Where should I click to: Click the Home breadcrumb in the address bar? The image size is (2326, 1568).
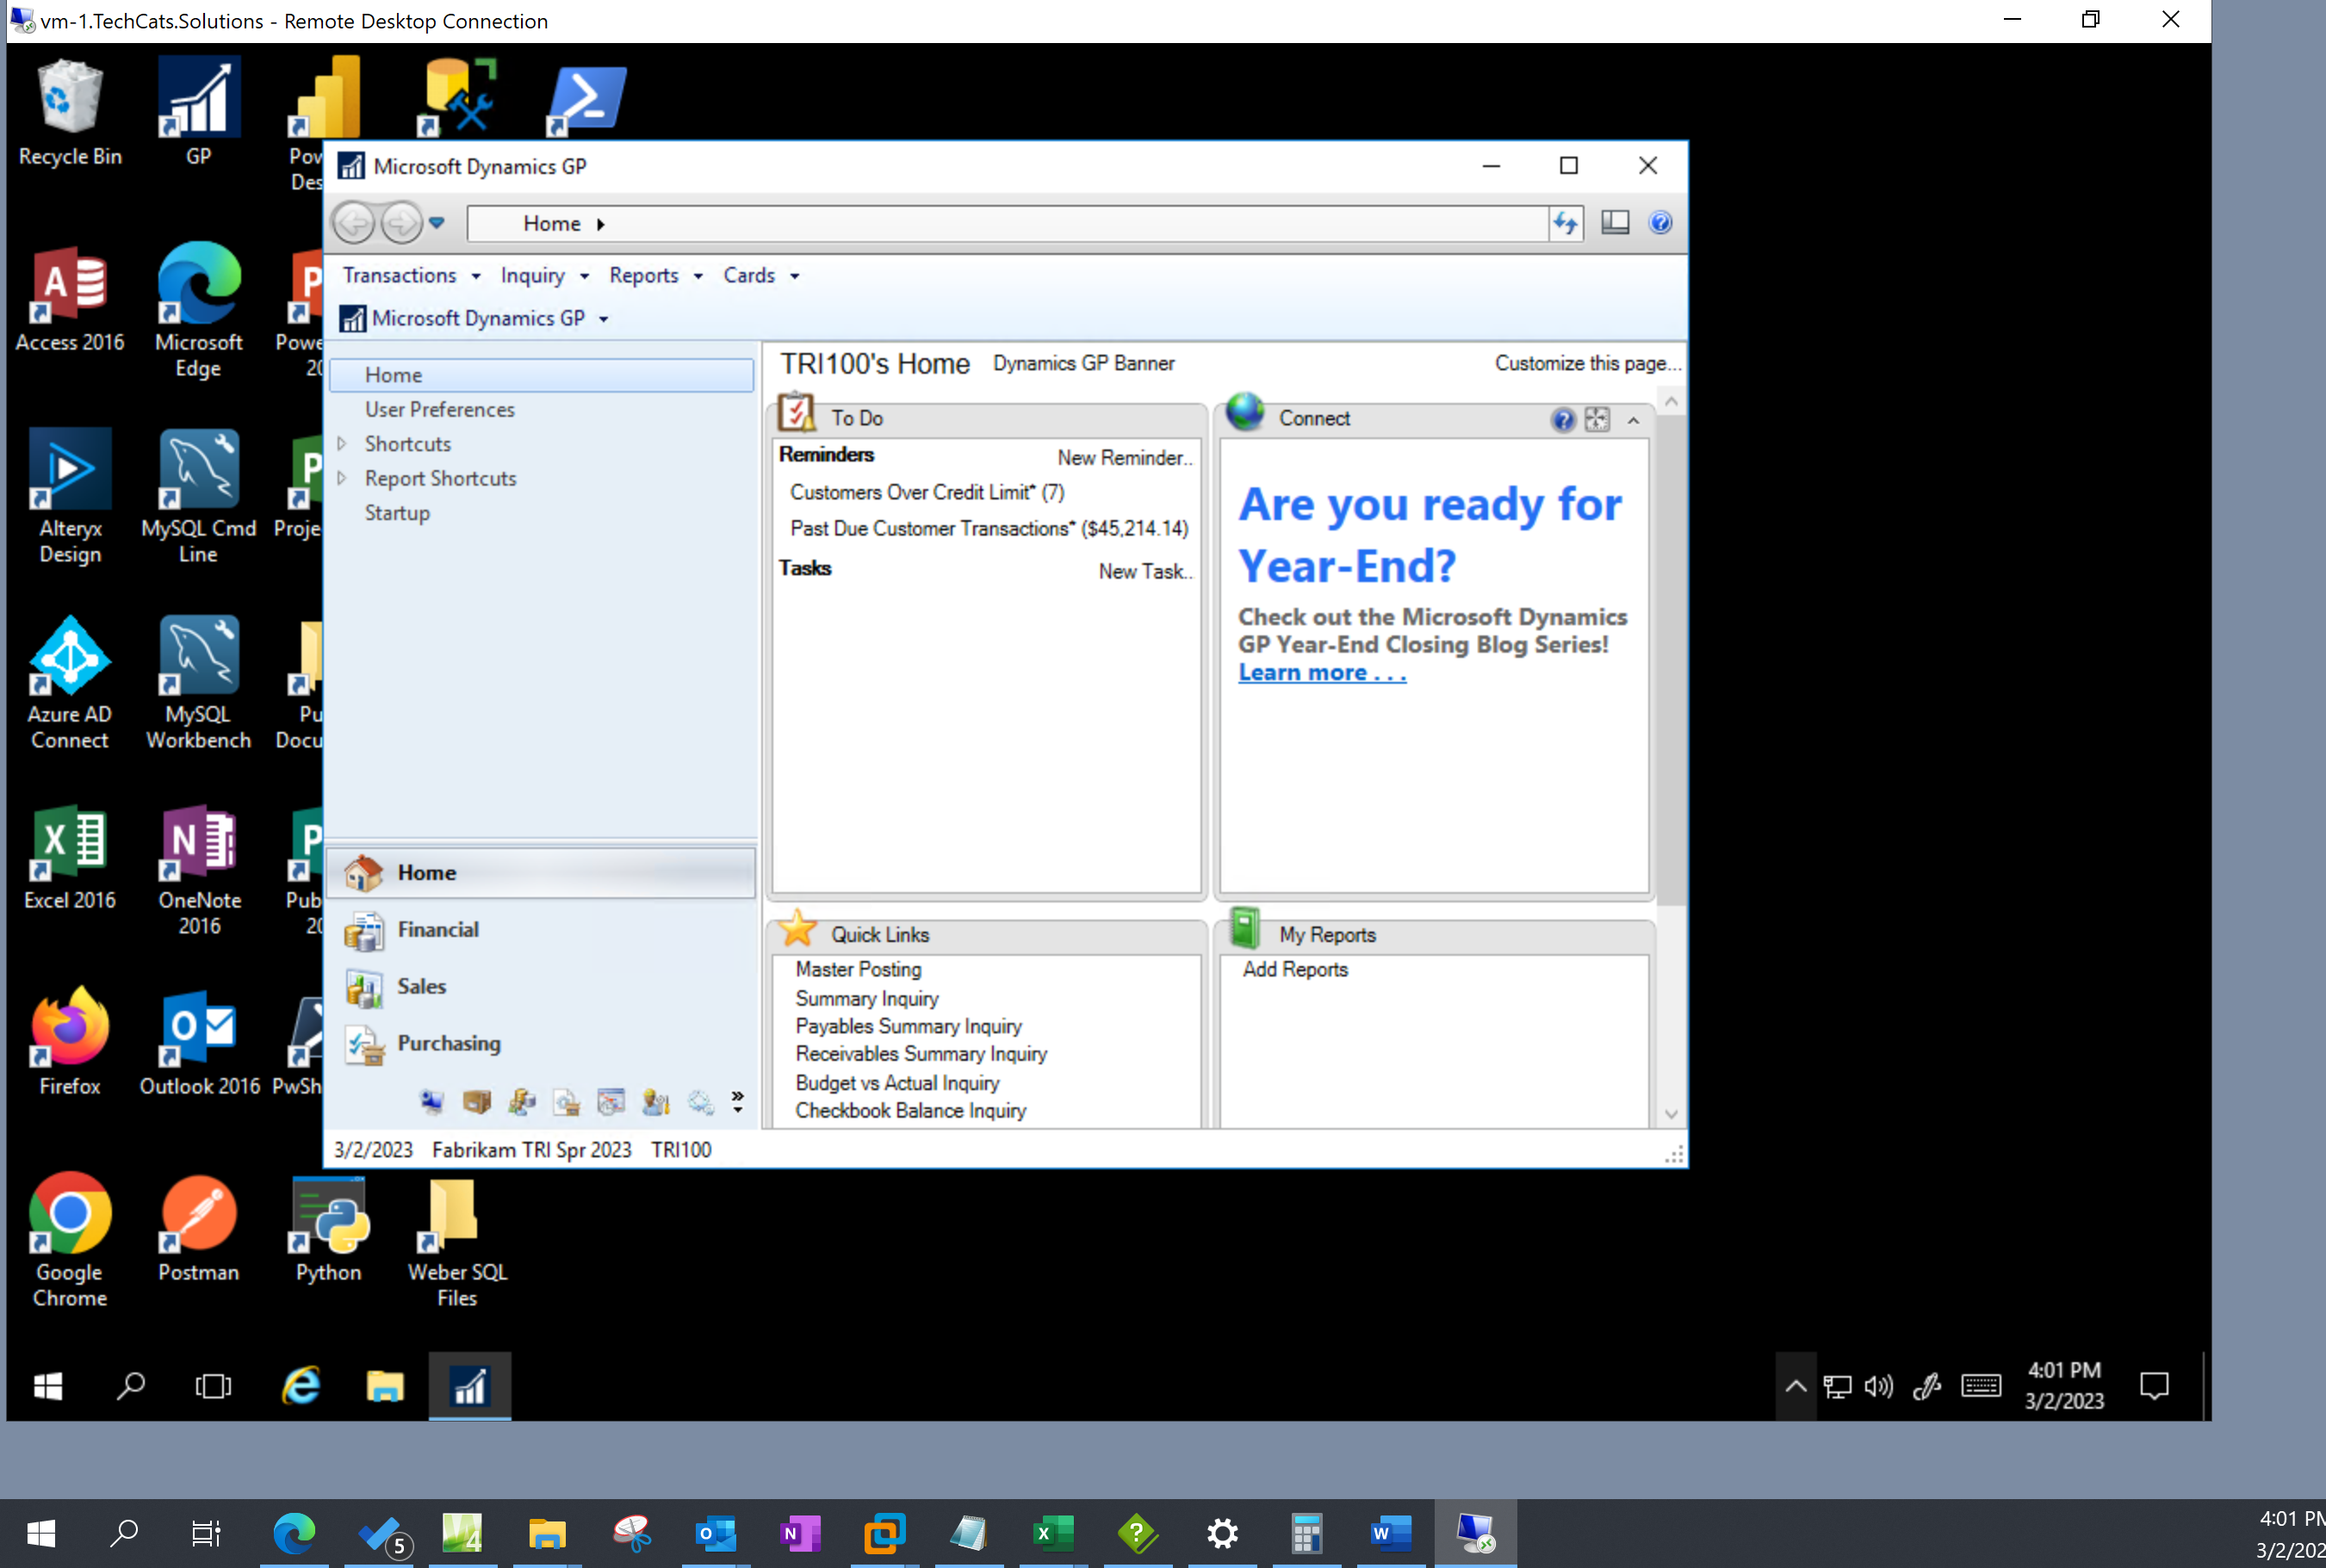point(552,223)
